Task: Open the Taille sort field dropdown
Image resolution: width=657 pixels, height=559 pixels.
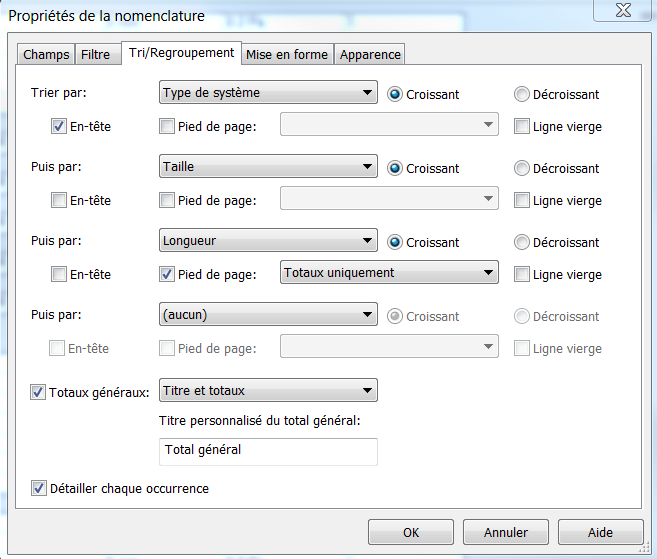Action: click(268, 168)
